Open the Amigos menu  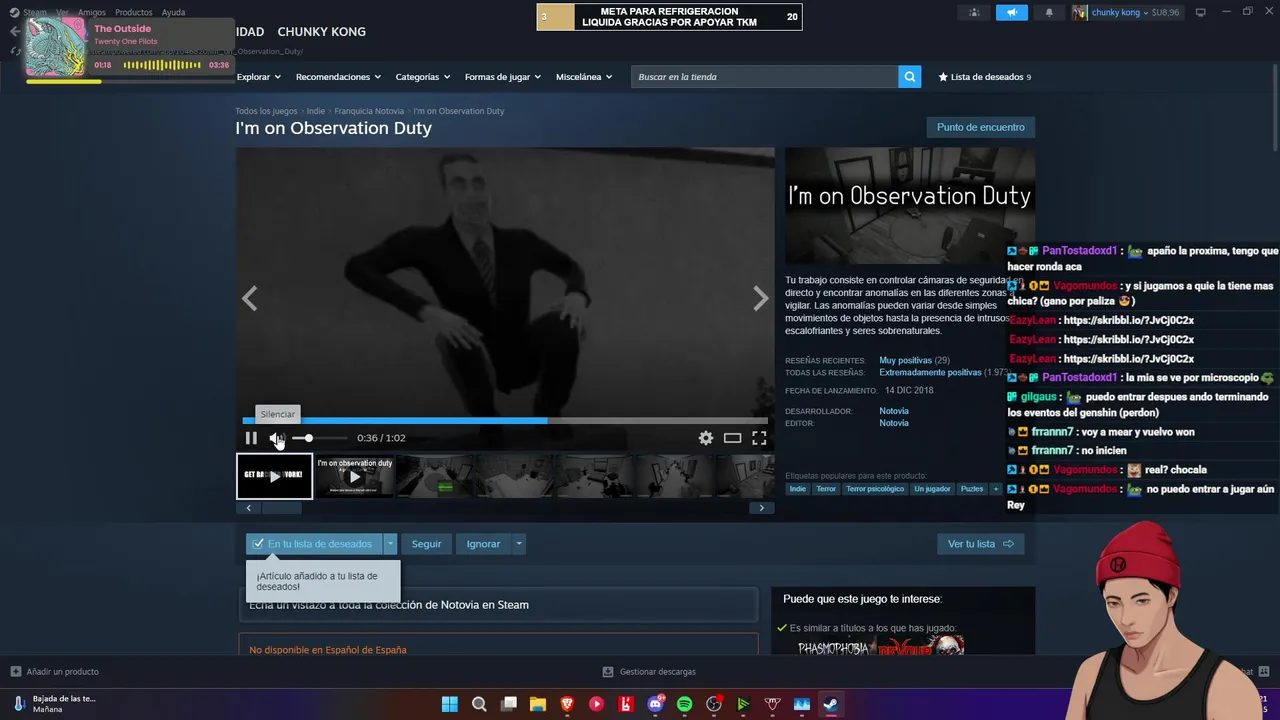click(92, 12)
